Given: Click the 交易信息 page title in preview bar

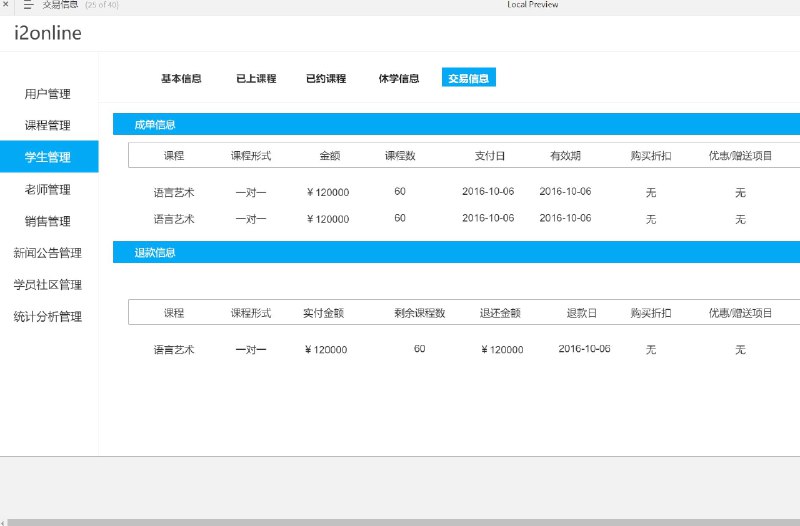Looking at the screenshot, I should [60, 5].
